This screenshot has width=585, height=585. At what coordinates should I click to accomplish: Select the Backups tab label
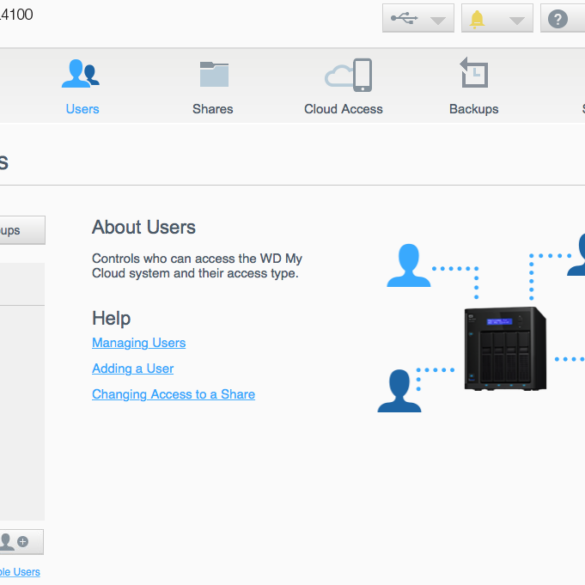[x=474, y=109]
